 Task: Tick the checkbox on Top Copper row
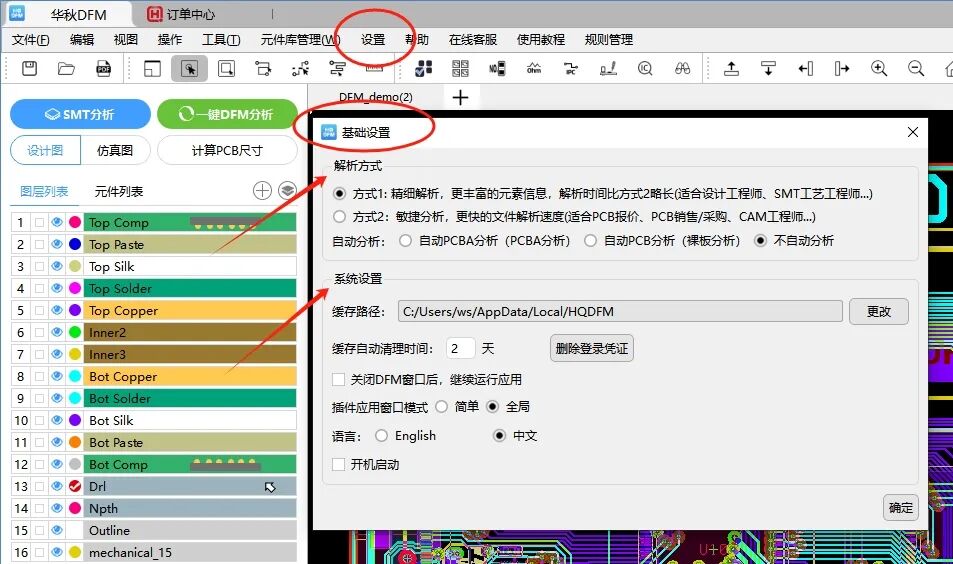[x=40, y=310]
